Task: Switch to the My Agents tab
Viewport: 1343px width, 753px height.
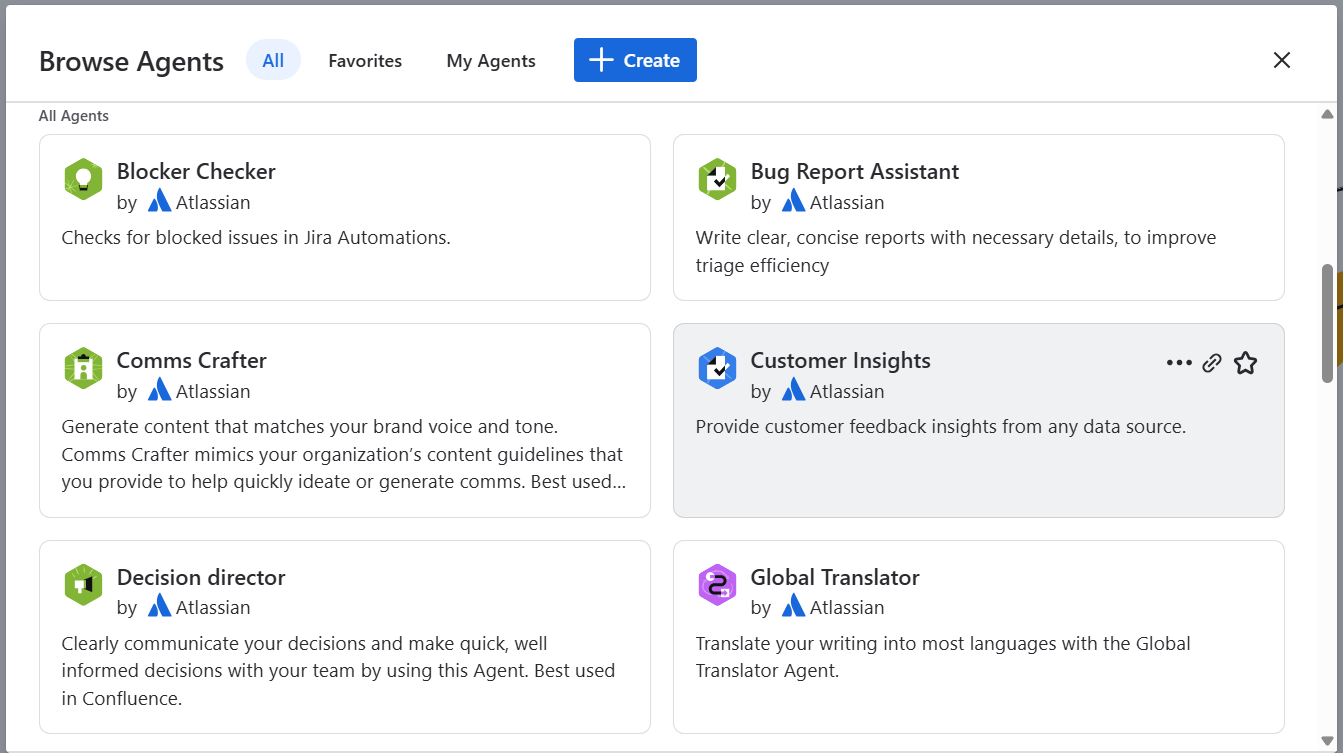Action: 491,61
